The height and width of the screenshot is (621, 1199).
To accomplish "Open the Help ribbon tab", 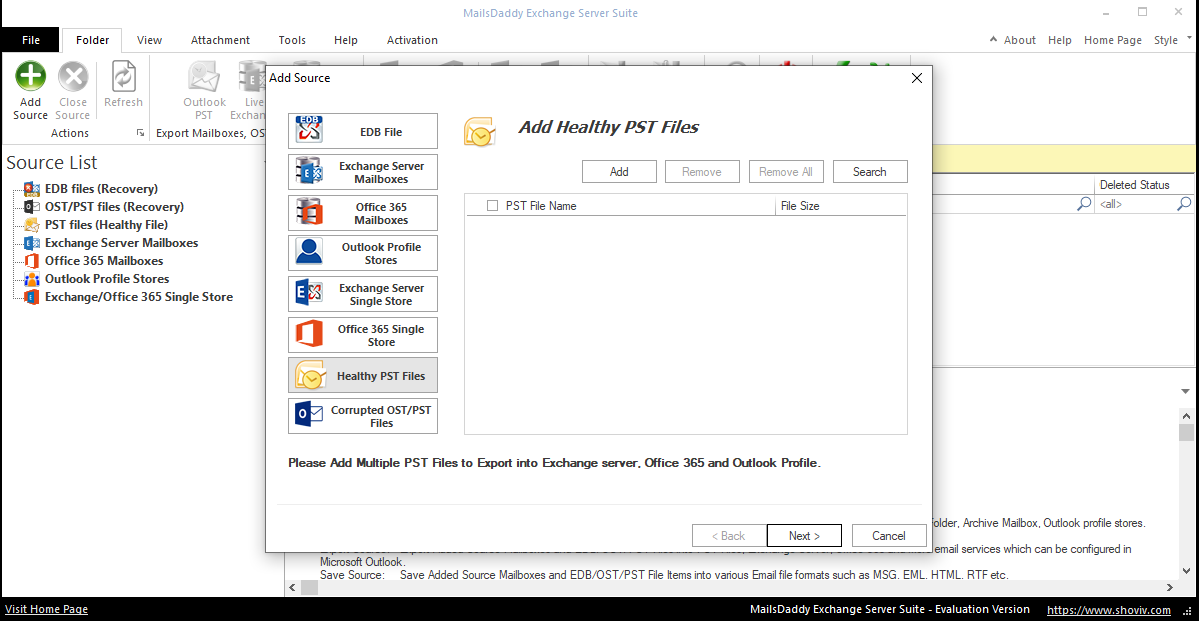I will pyautogui.click(x=346, y=40).
